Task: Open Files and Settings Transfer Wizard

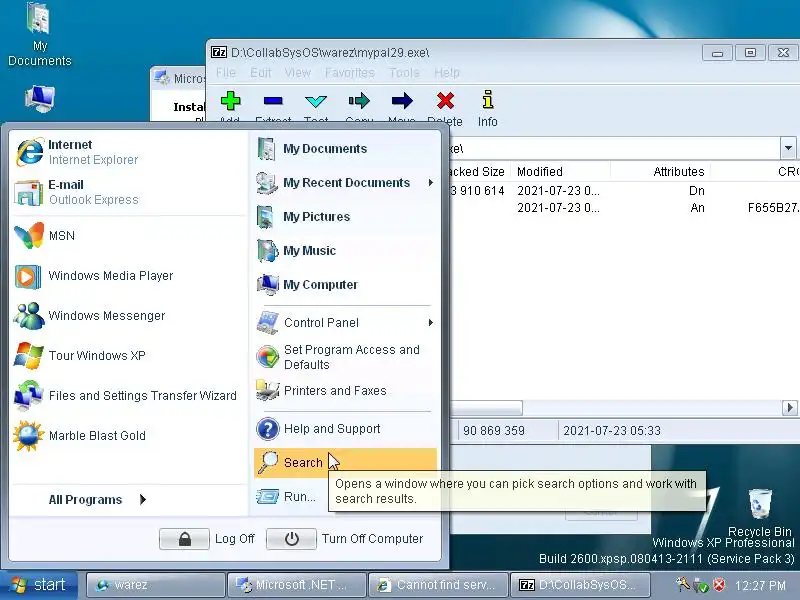Action: tap(129, 396)
